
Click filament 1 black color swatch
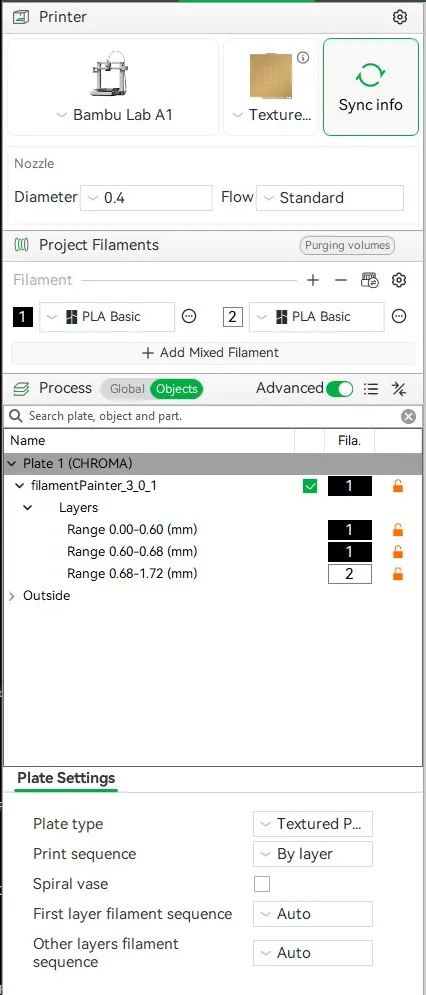tap(23, 317)
